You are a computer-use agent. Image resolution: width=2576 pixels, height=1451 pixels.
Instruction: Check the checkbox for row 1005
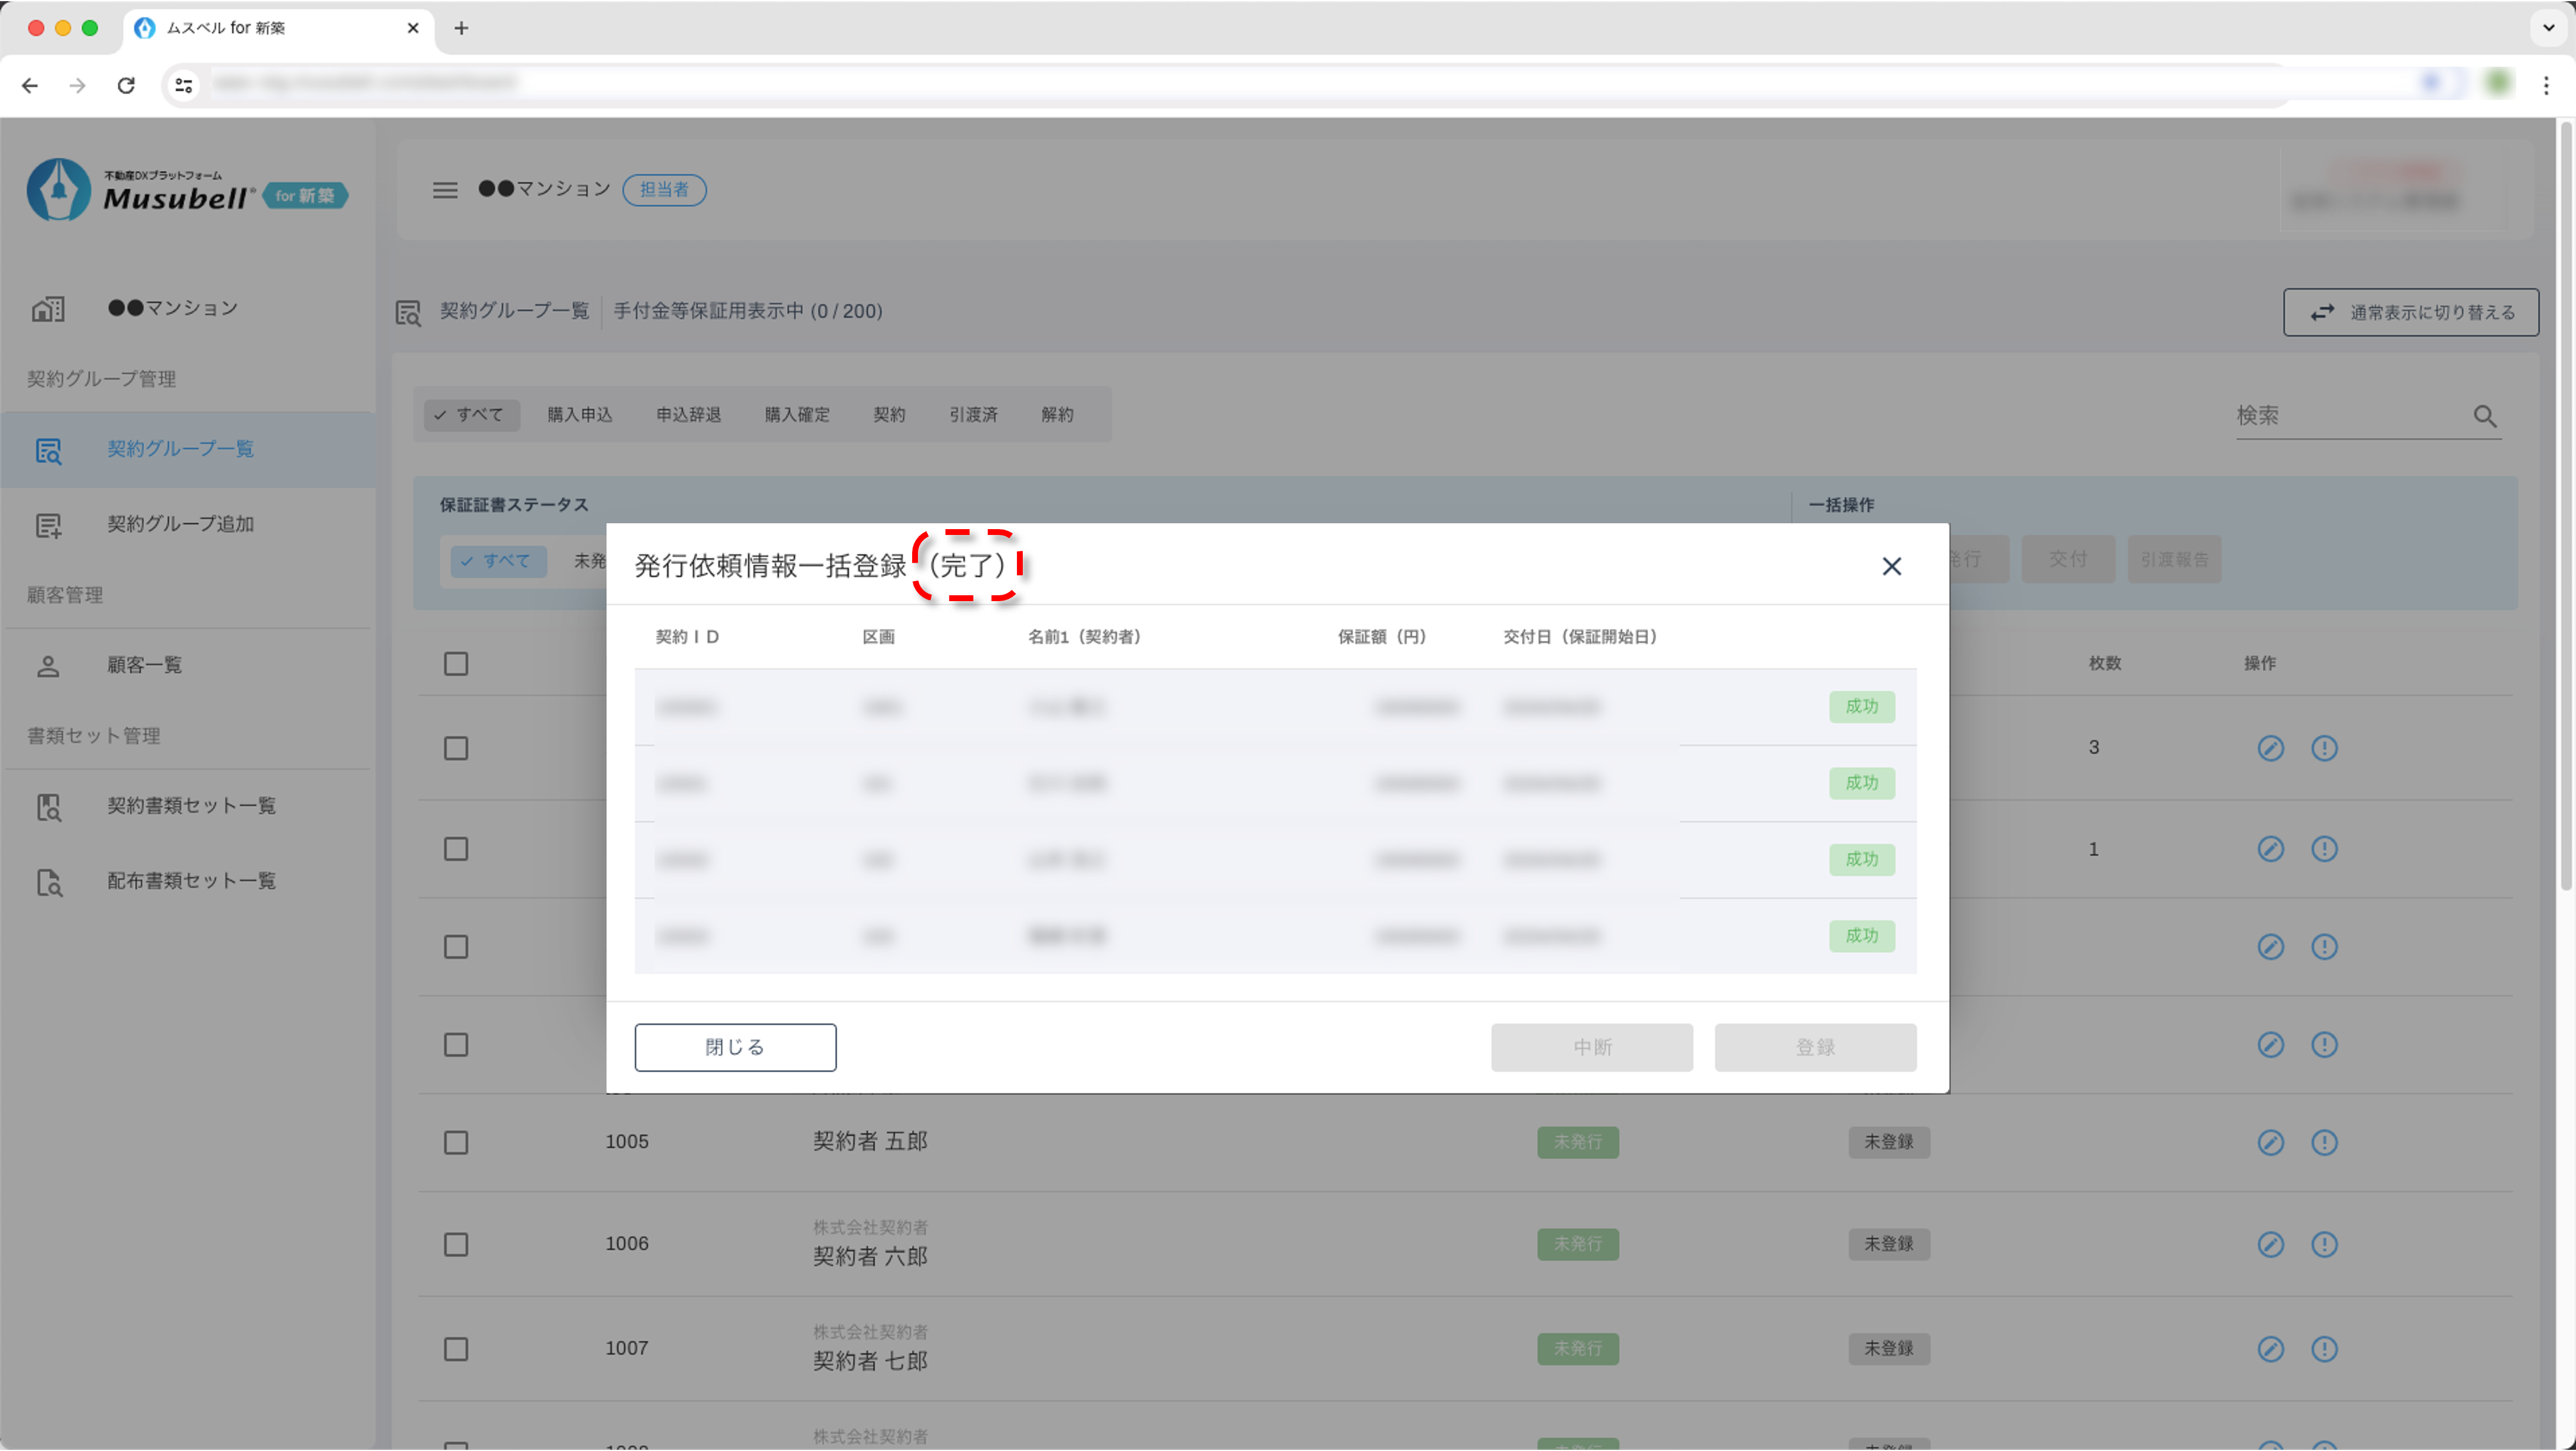click(x=456, y=1142)
